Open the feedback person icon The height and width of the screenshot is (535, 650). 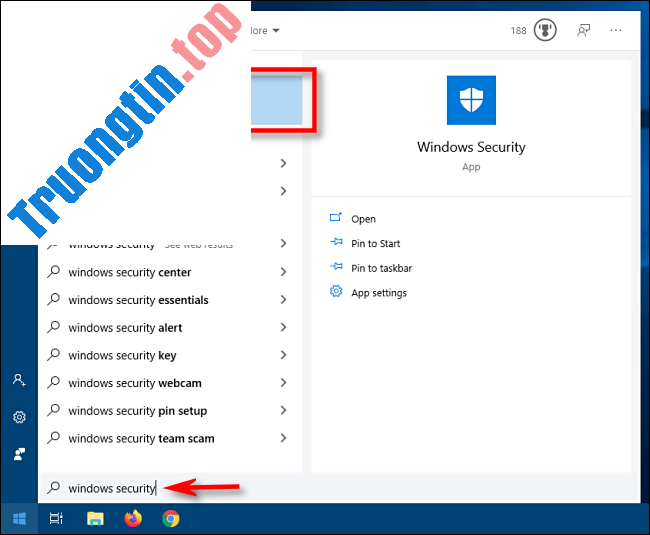584,30
